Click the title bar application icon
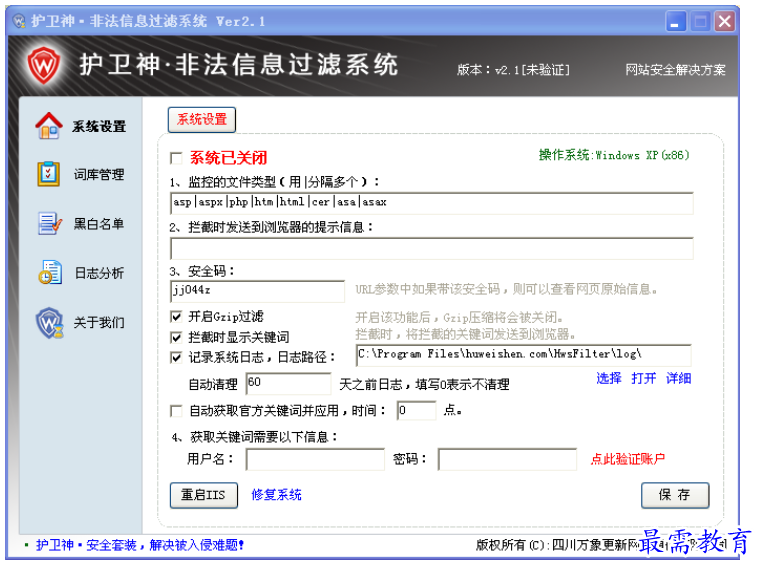This screenshot has height=573, width=760. tap(19, 21)
